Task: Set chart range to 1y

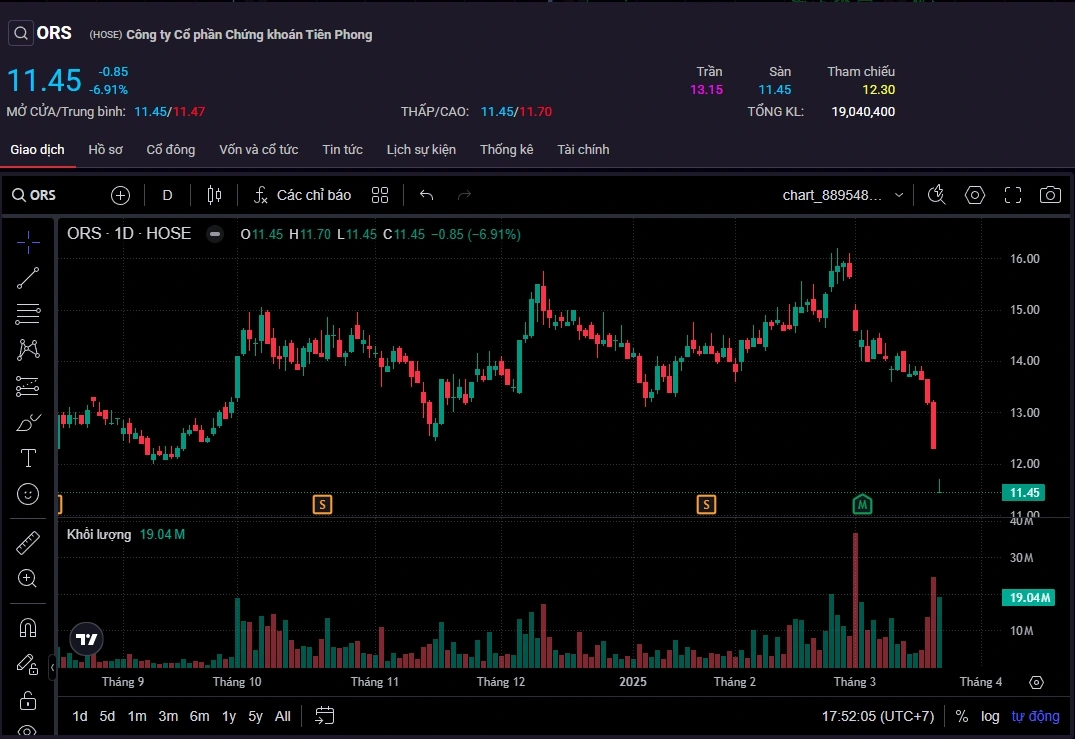Action: pos(229,716)
